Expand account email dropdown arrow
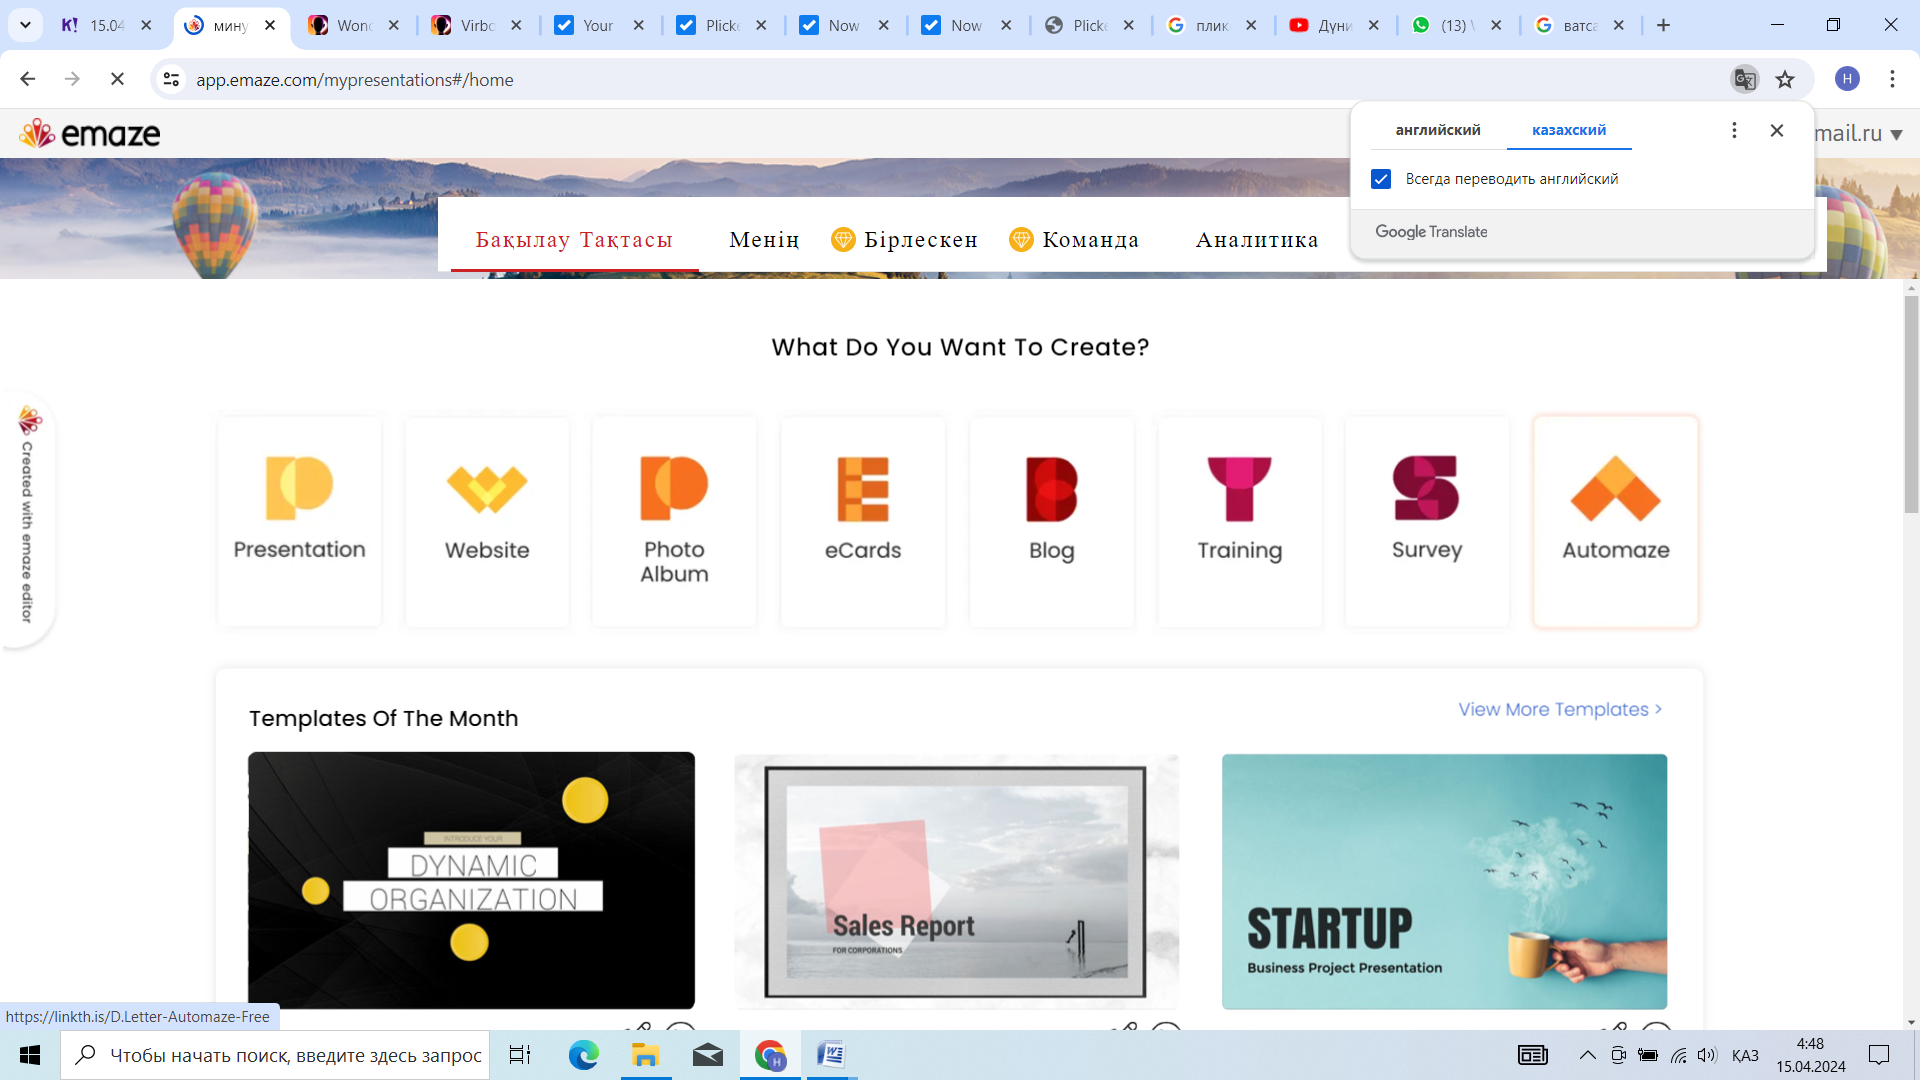This screenshot has height=1080, width=1920. coord(1896,134)
